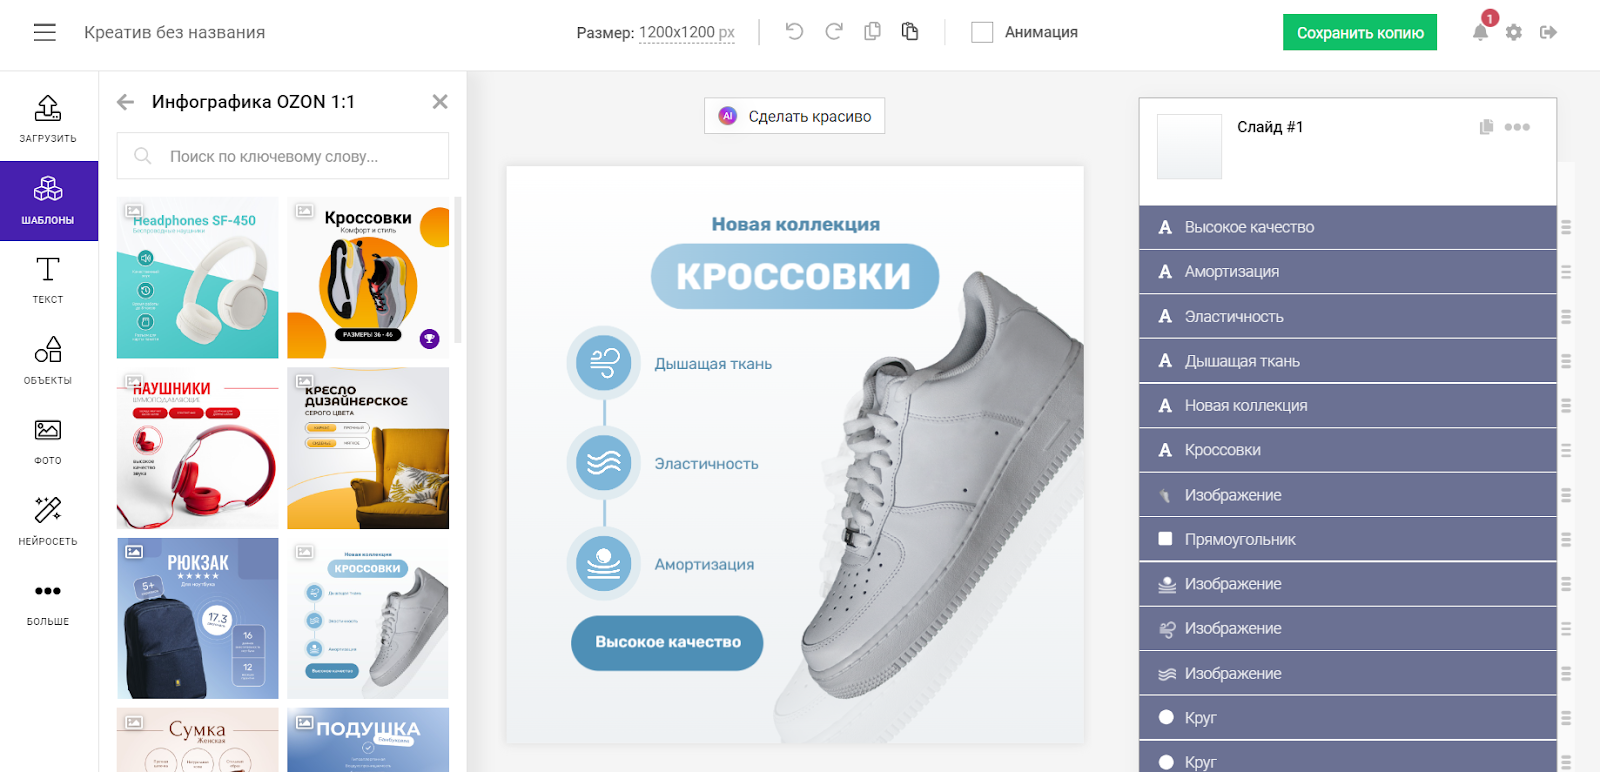This screenshot has height=772, width=1600.
Task: Open the Загрузить sidebar section
Action: [48, 119]
